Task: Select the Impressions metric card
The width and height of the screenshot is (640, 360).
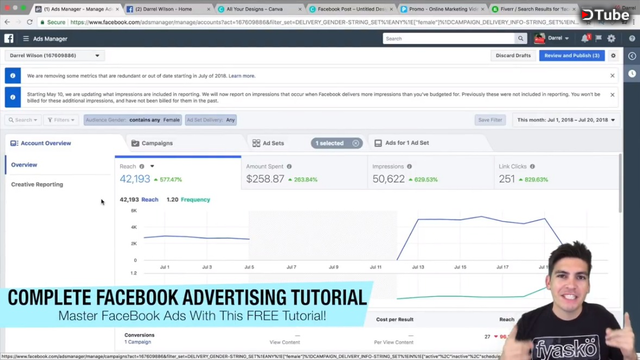Action: [x=431, y=173]
